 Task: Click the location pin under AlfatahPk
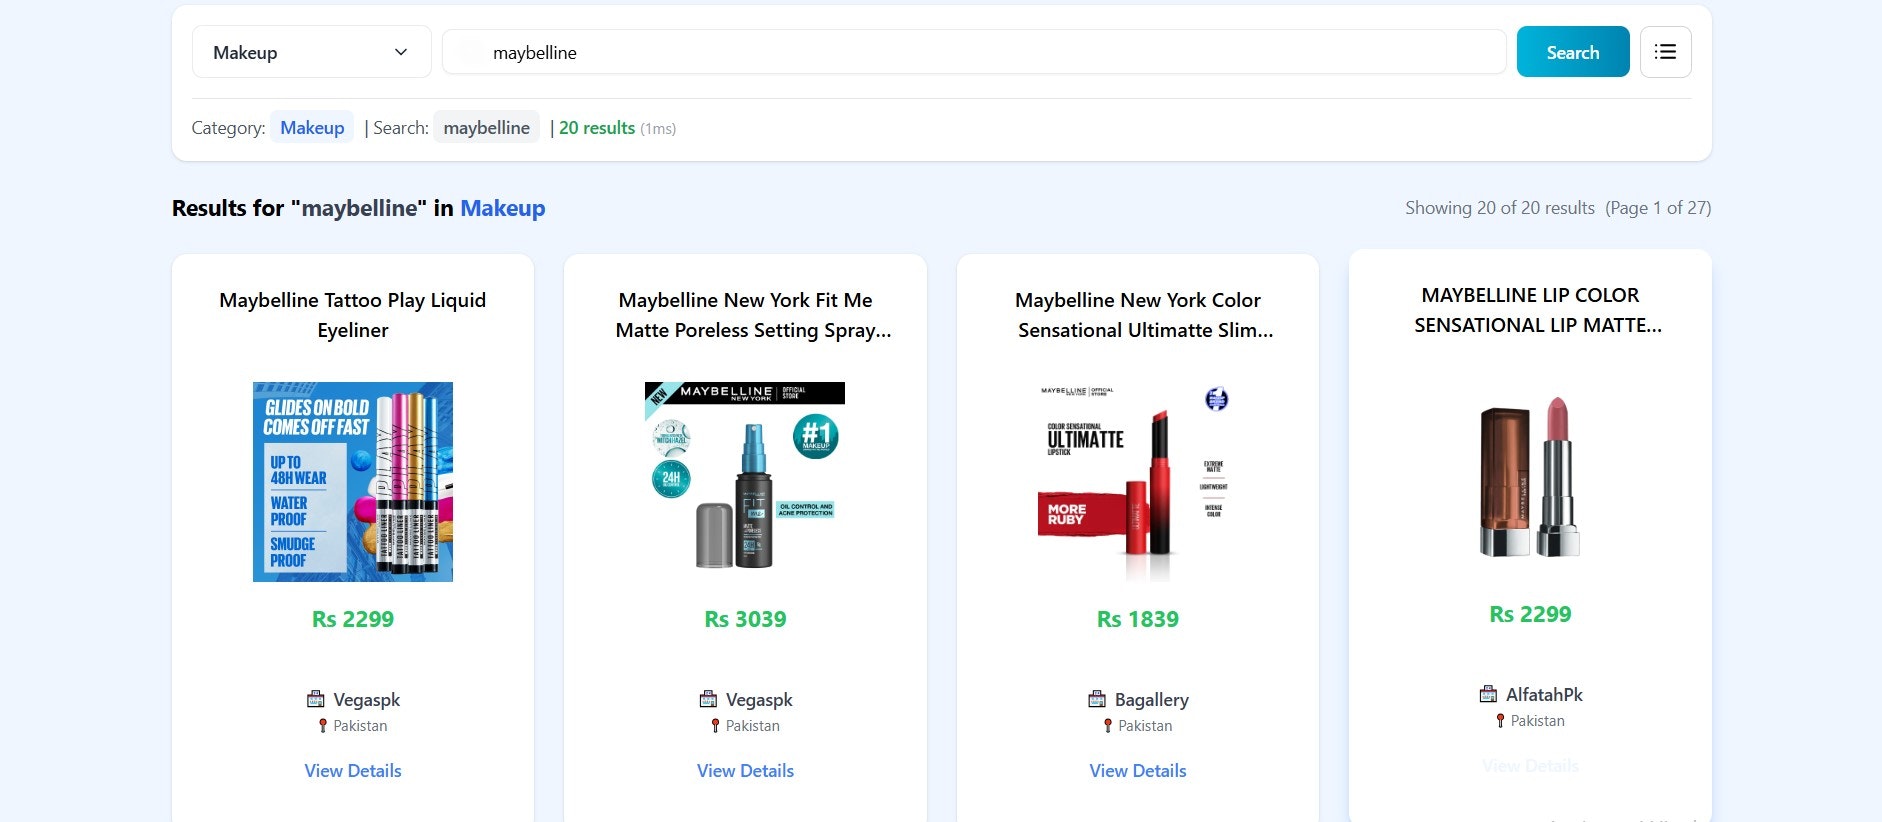[1500, 721]
